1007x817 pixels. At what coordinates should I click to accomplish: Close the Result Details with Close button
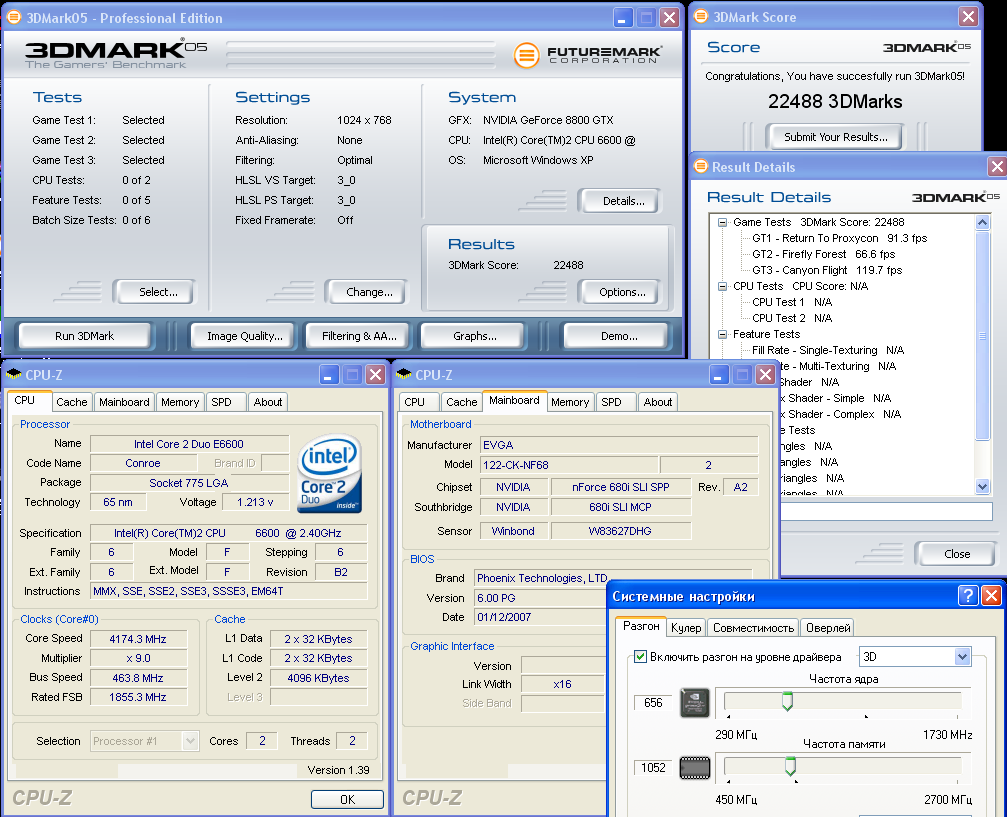957,554
